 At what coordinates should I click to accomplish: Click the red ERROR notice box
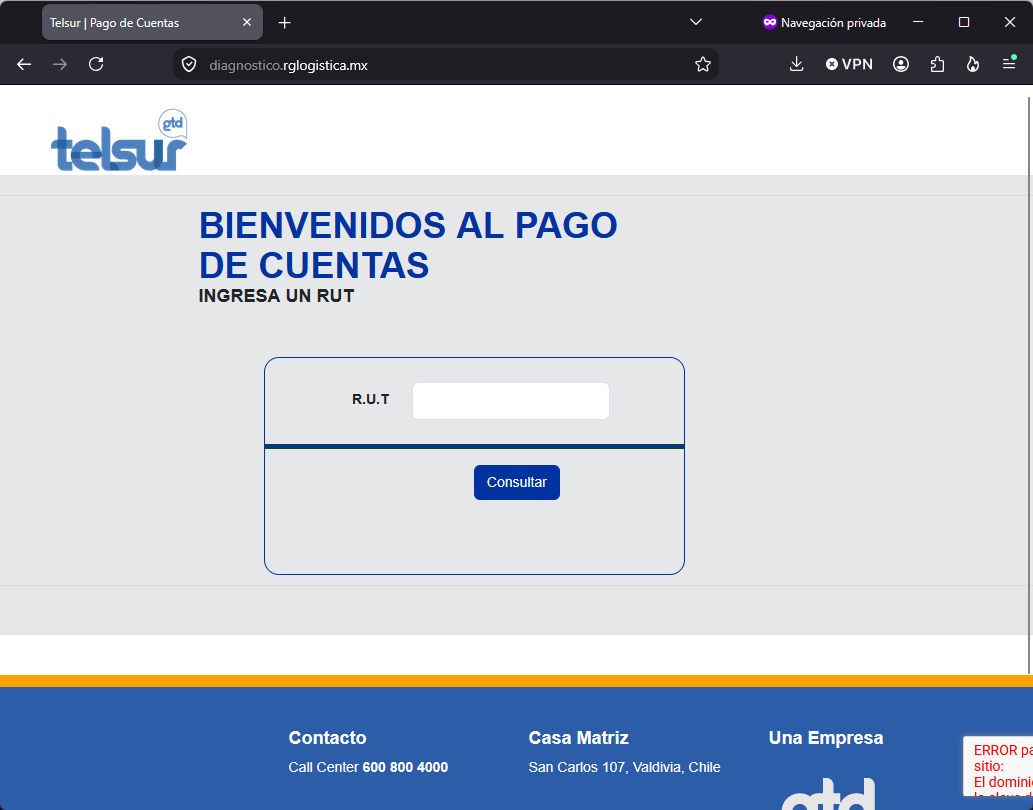tap(997, 767)
